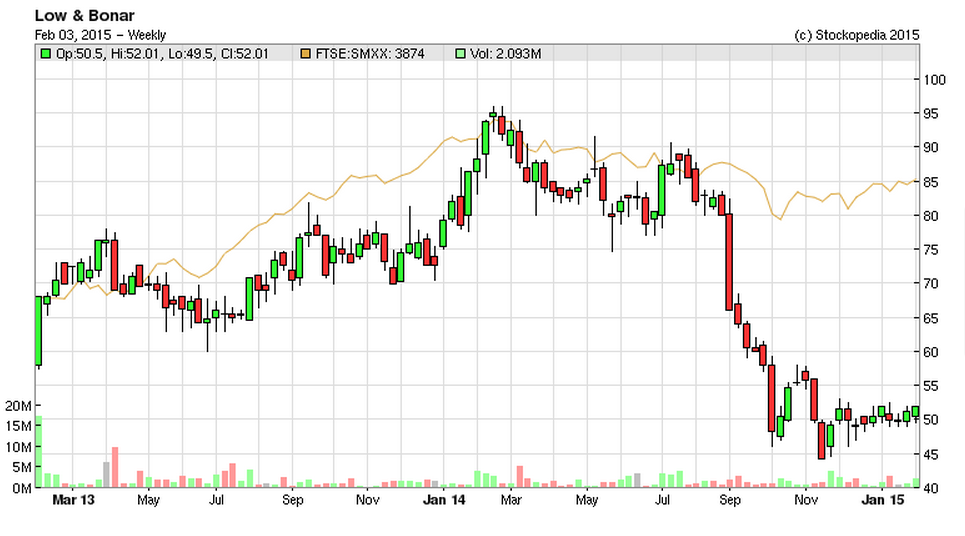Click the tallest red volume bar near April 2013

pos(114,467)
